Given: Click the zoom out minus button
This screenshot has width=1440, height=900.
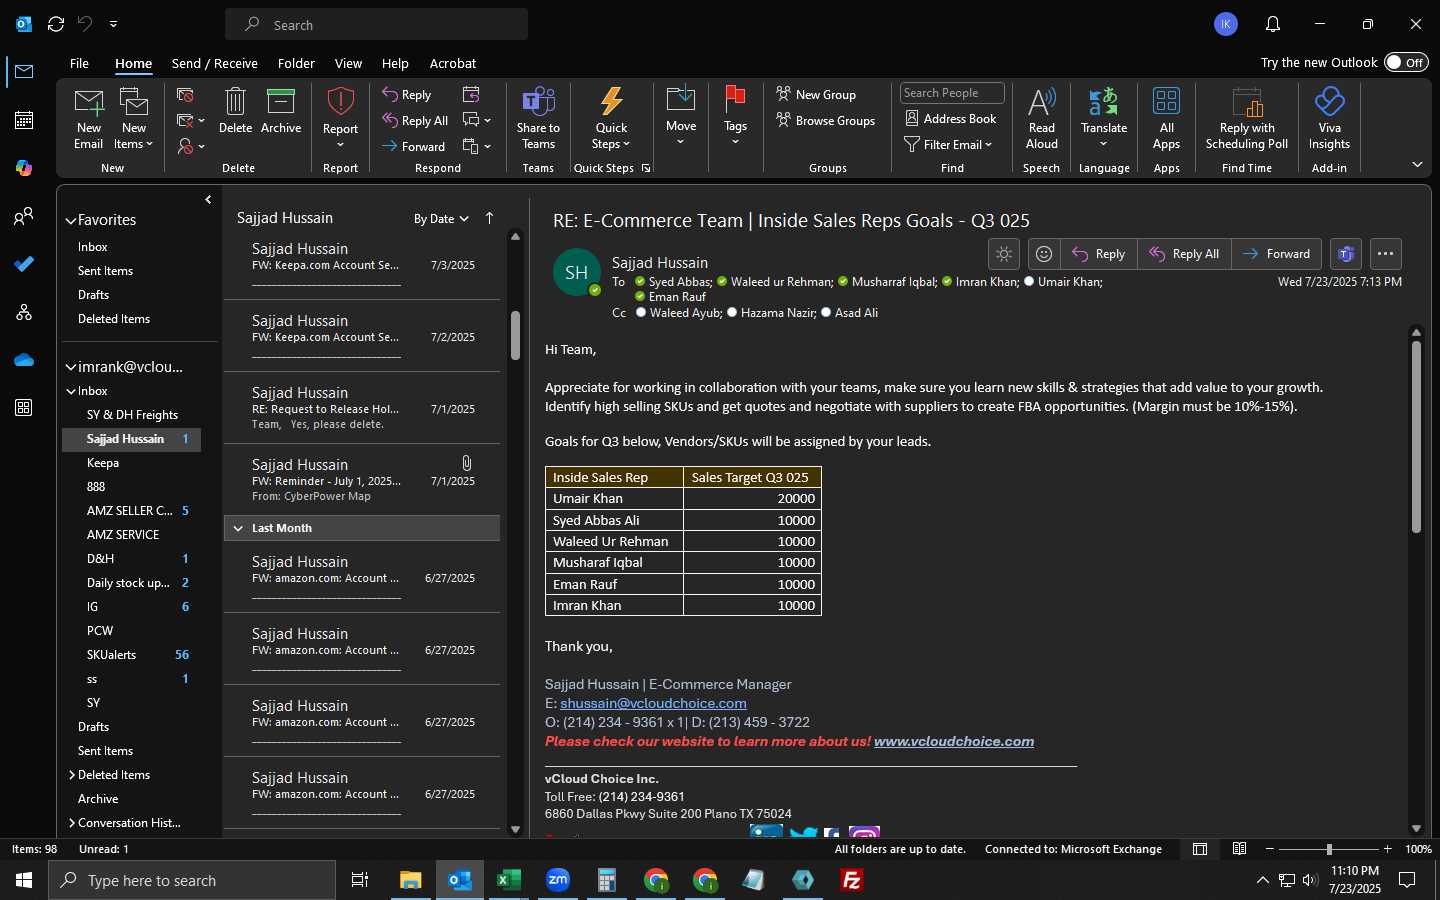Looking at the screenshot, I should coord(1270,849).
